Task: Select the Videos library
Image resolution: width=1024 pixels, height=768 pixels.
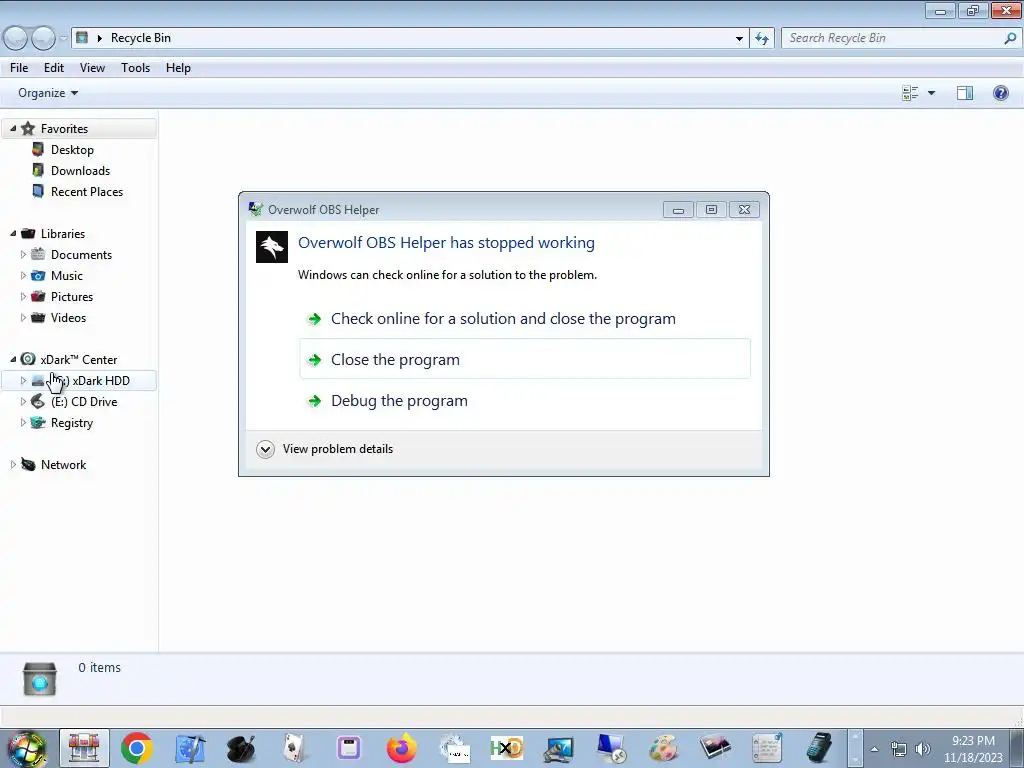Action: point(68,317)
